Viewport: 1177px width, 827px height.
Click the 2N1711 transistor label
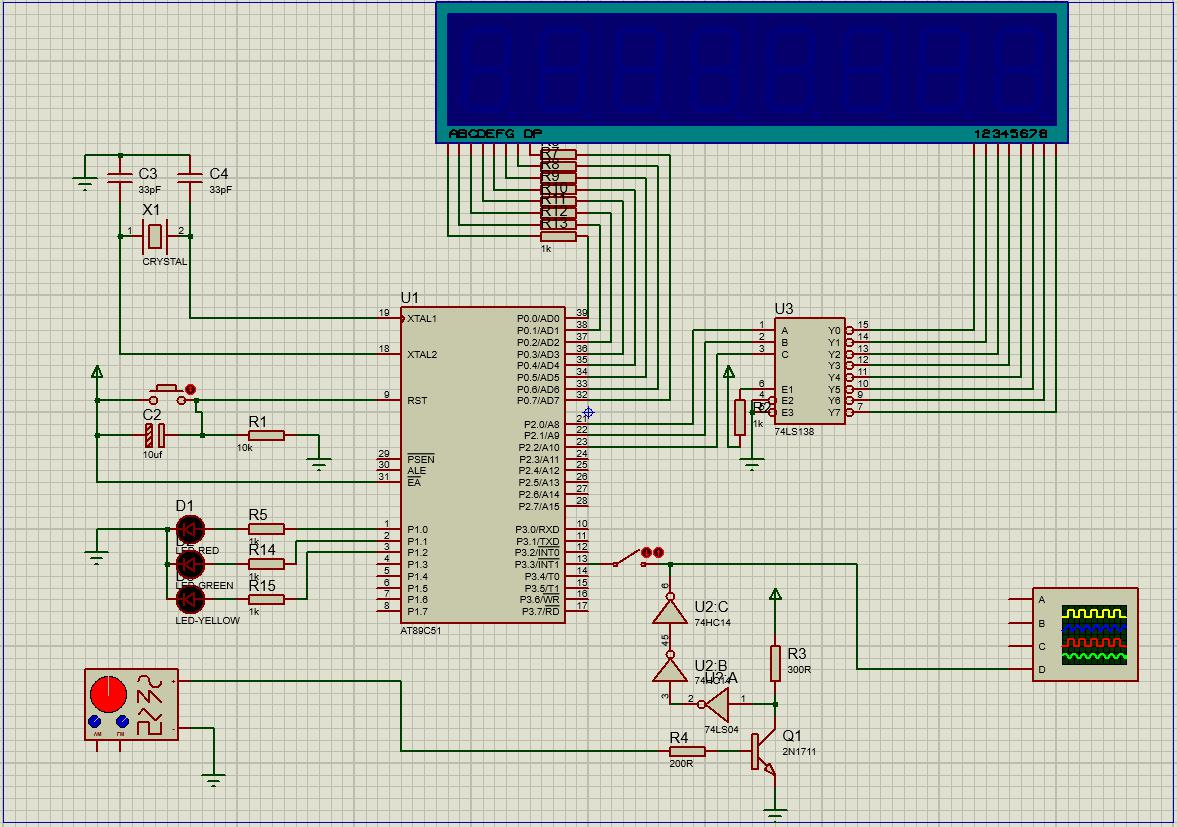[x=799, y=751]
